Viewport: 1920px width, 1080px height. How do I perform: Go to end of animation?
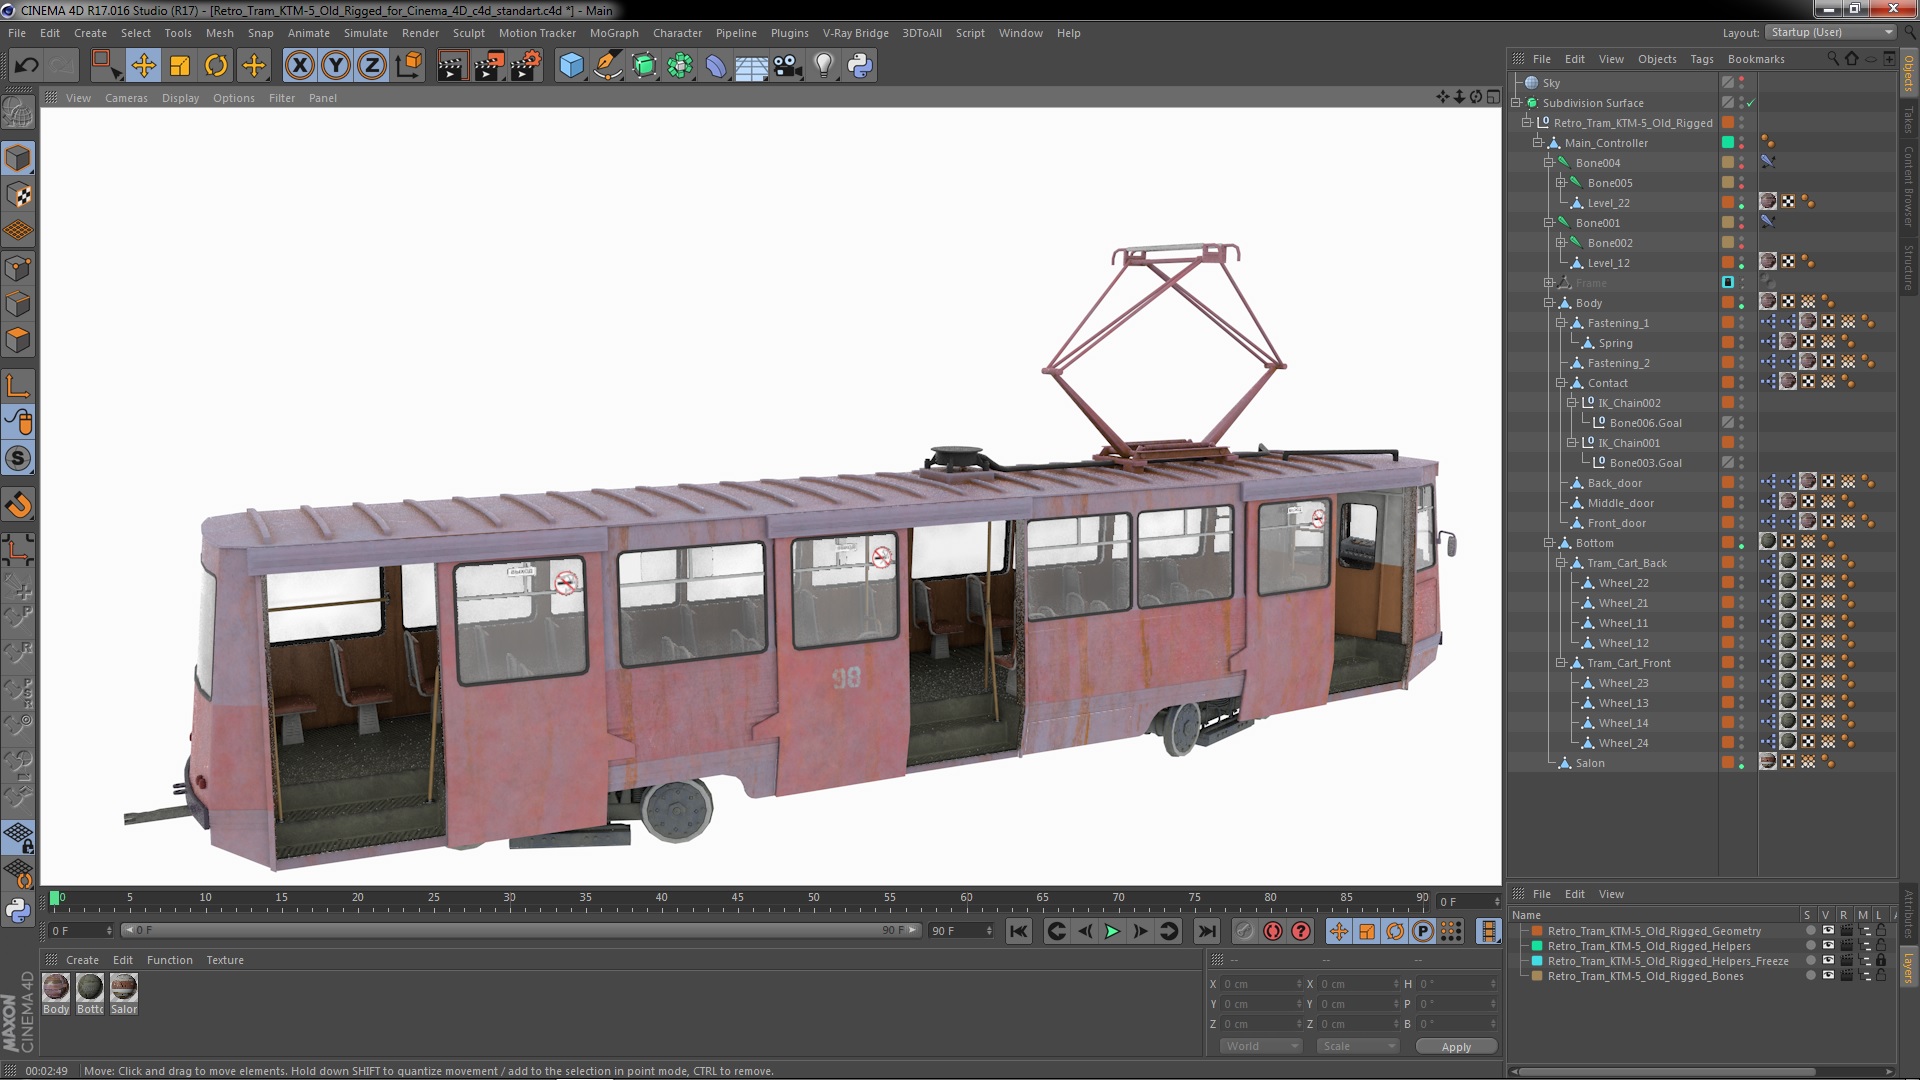[x=1207, y=931]
